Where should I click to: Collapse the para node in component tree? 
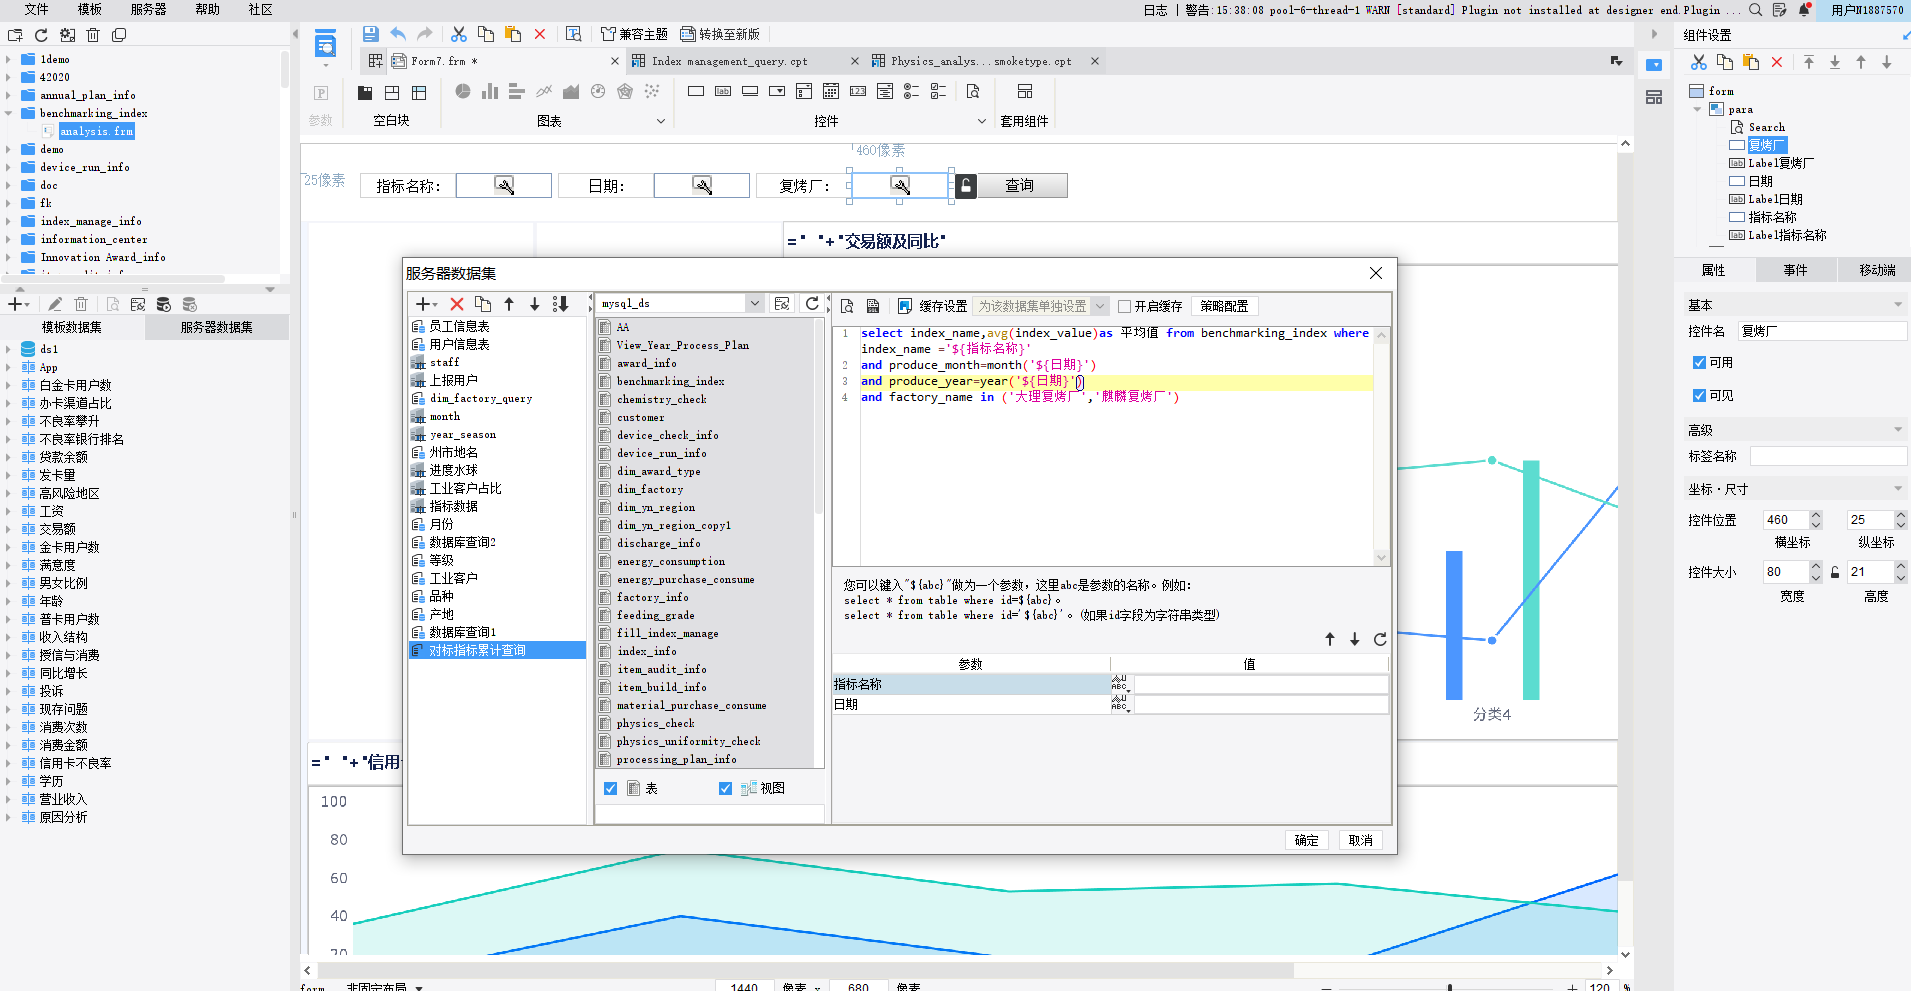(1697, 109)
